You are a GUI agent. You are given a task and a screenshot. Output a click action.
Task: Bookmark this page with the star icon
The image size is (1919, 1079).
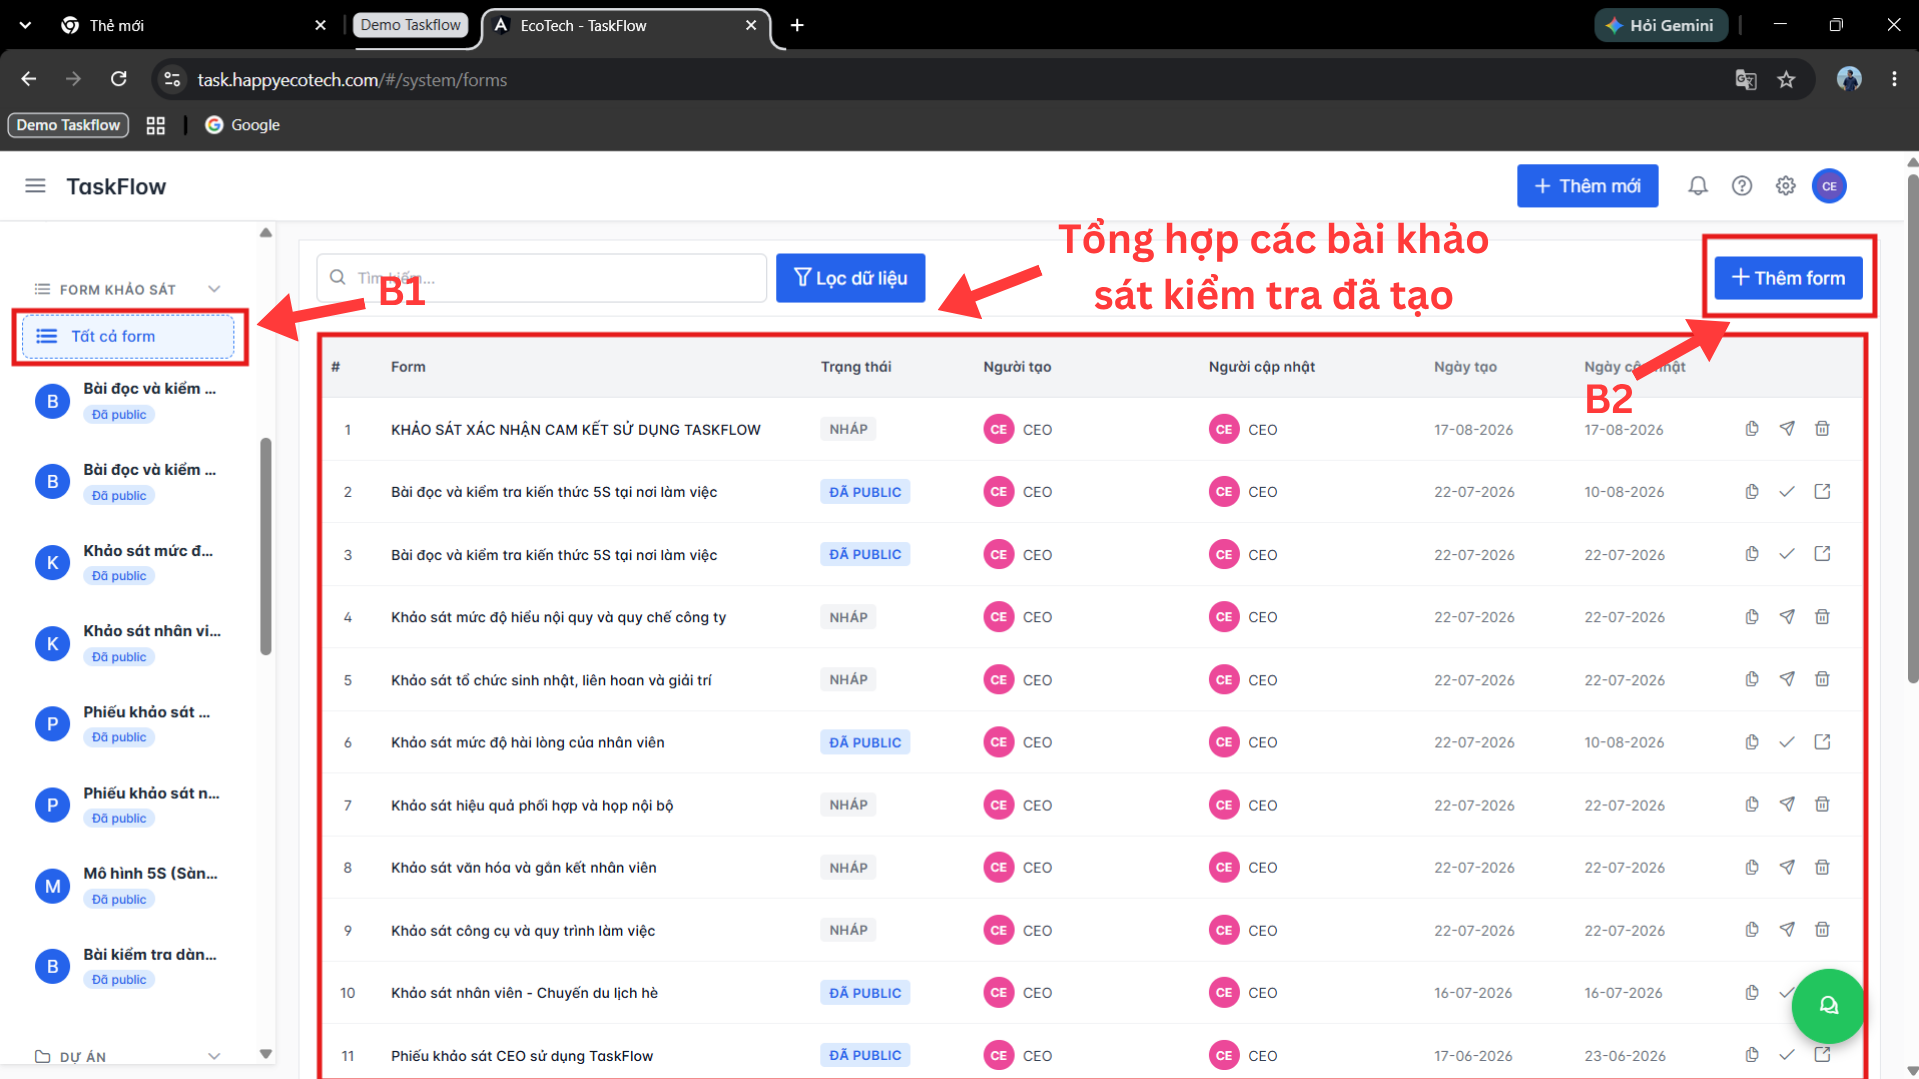click(1786, 80)
